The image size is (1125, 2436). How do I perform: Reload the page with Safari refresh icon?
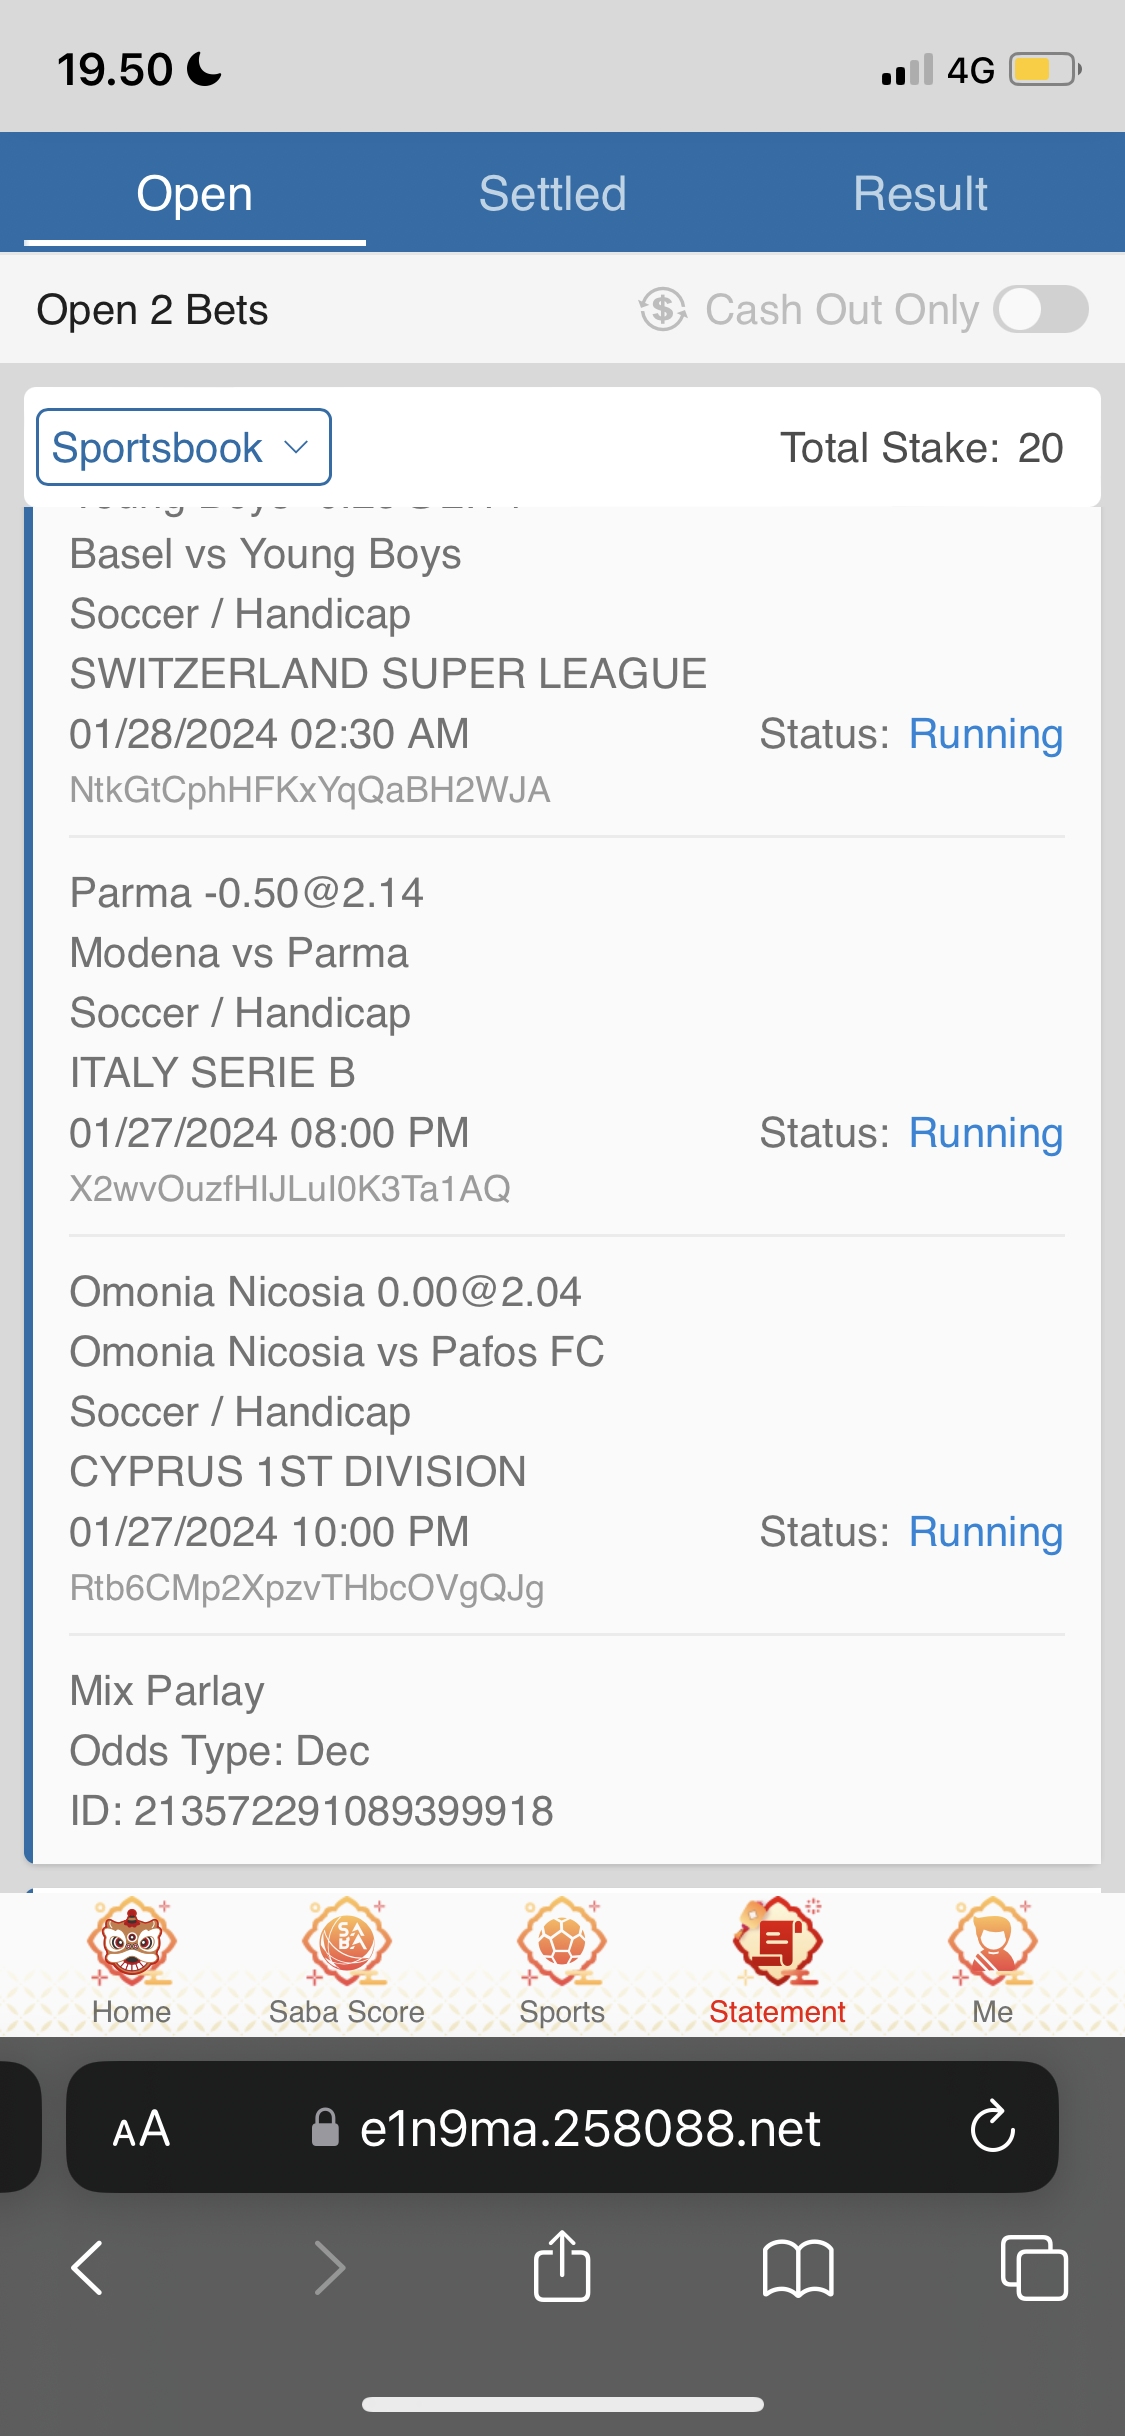point(992,2127)
